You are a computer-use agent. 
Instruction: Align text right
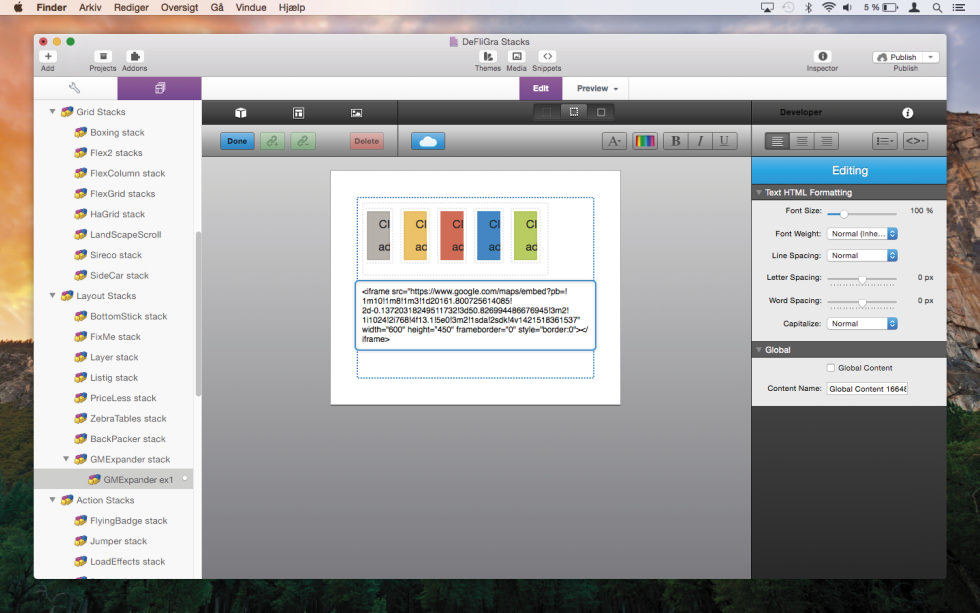(x=826, y=141)
